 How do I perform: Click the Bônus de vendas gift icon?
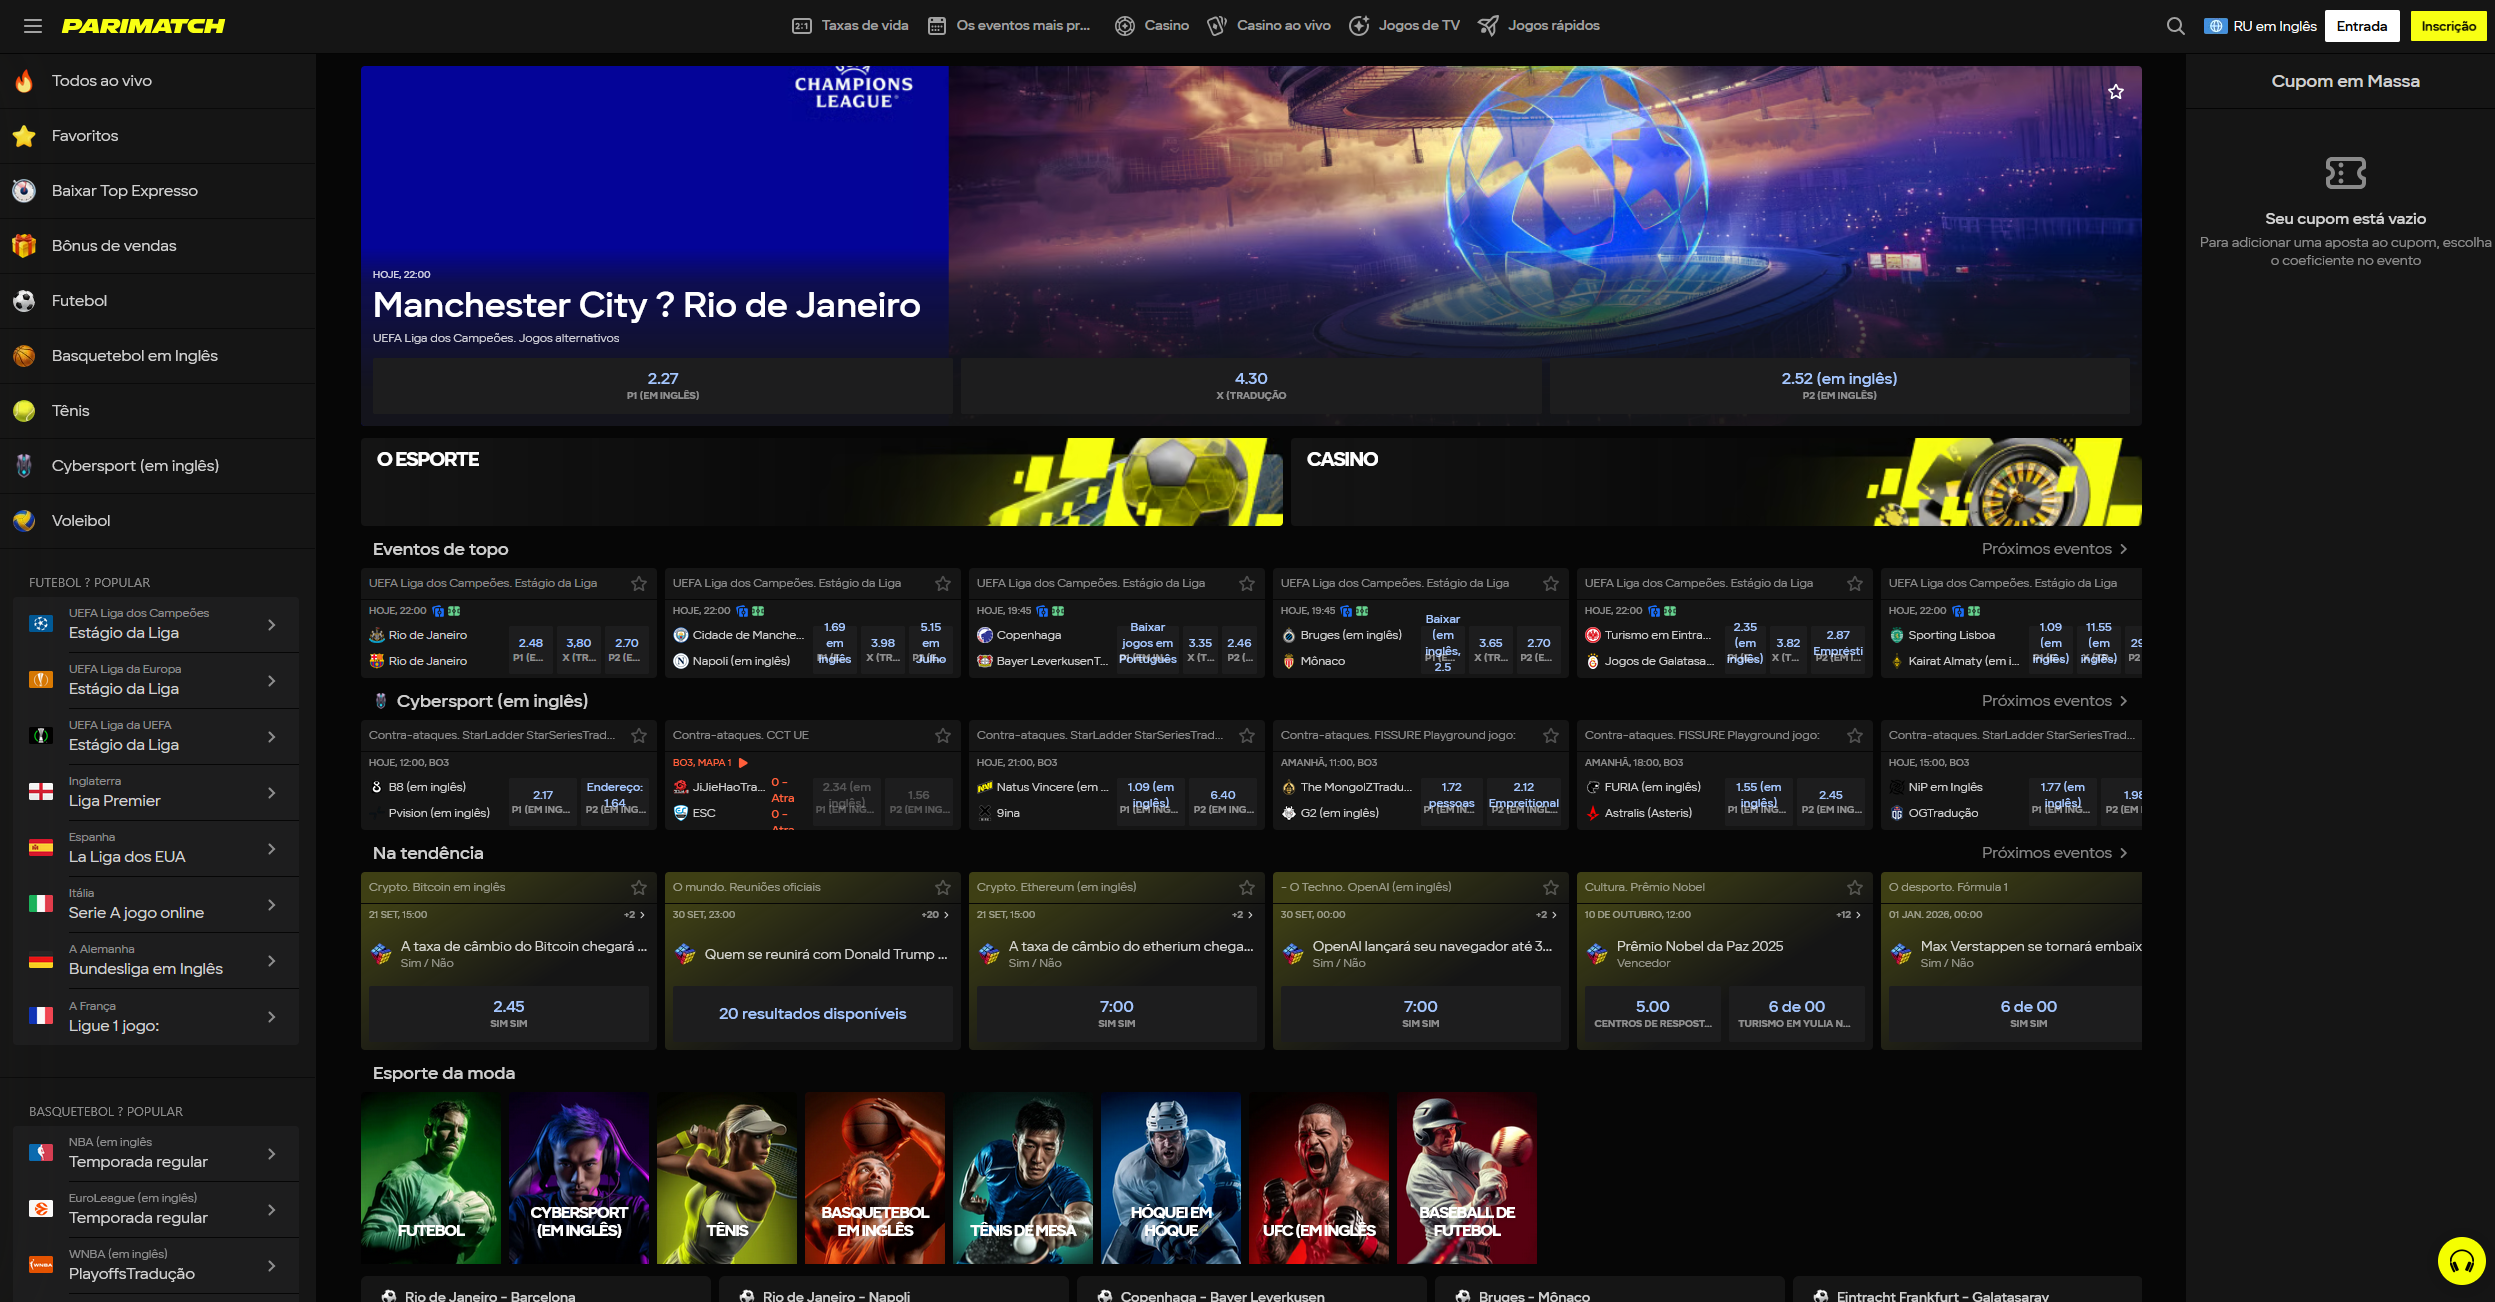pos(24,246)
